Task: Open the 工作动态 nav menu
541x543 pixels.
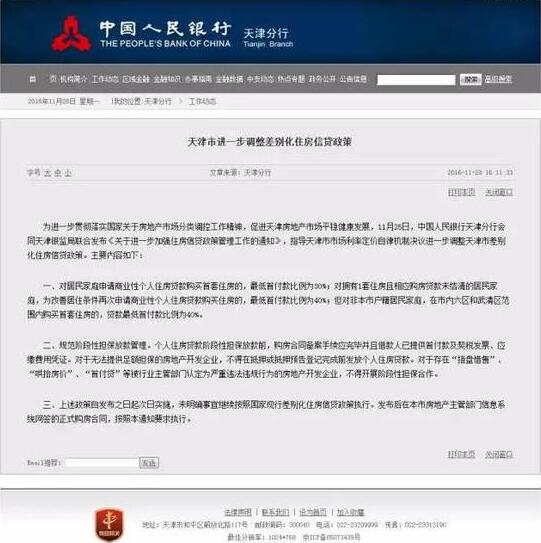Action: pos(105,79)
